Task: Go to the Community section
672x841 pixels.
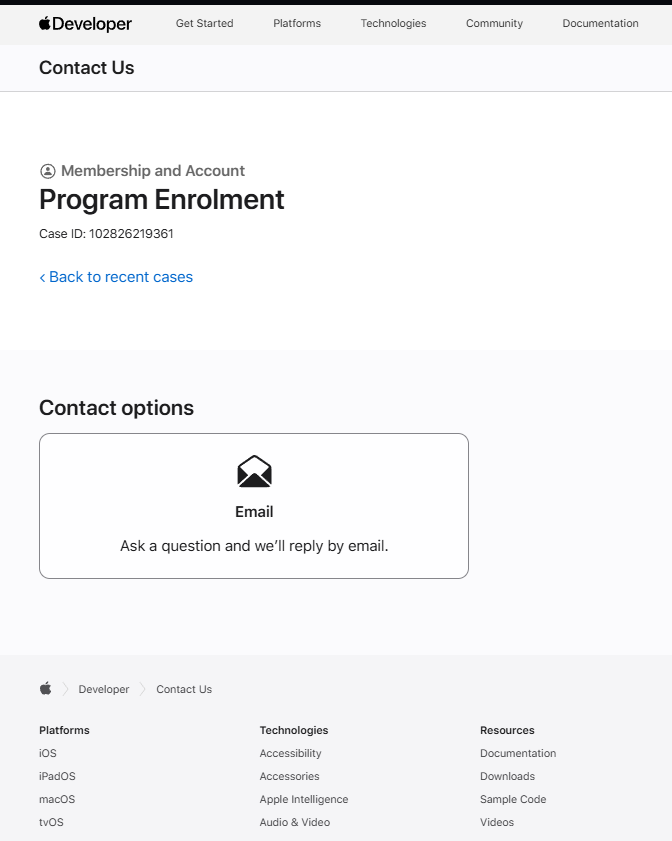Action: [494, 24]
